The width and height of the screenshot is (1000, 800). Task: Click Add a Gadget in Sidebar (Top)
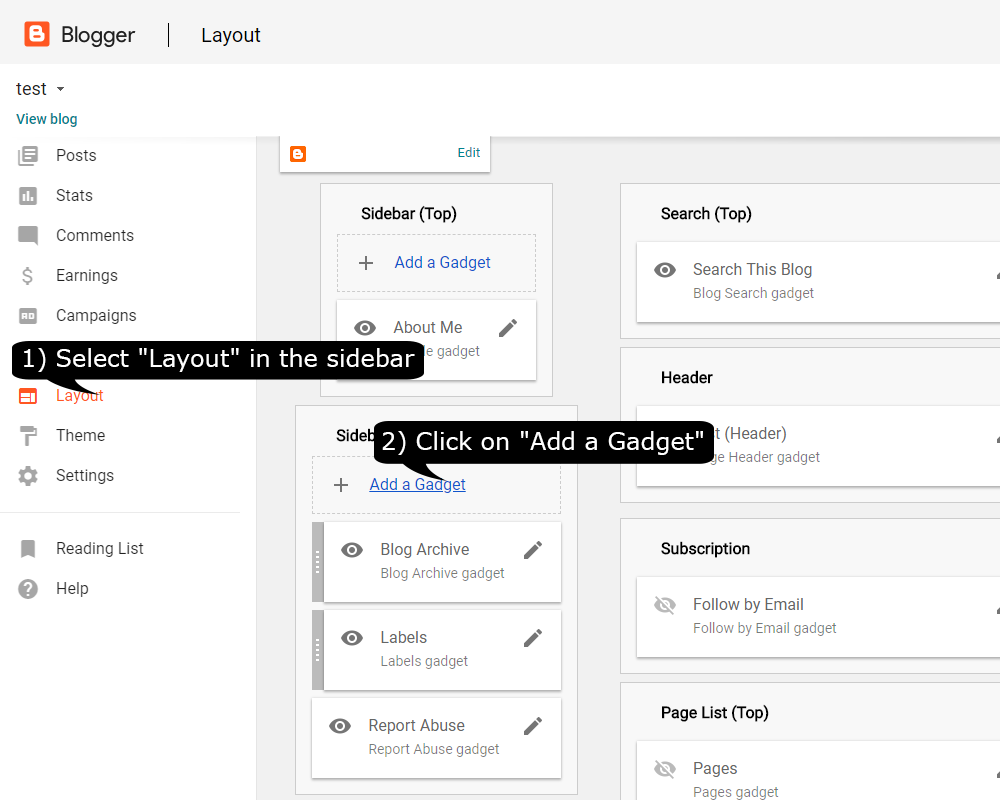point(443,263)
